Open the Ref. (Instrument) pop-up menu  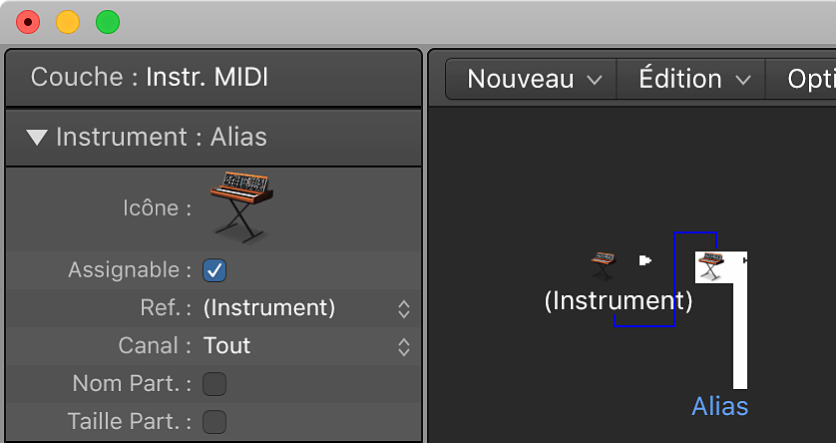pos(306,308)
